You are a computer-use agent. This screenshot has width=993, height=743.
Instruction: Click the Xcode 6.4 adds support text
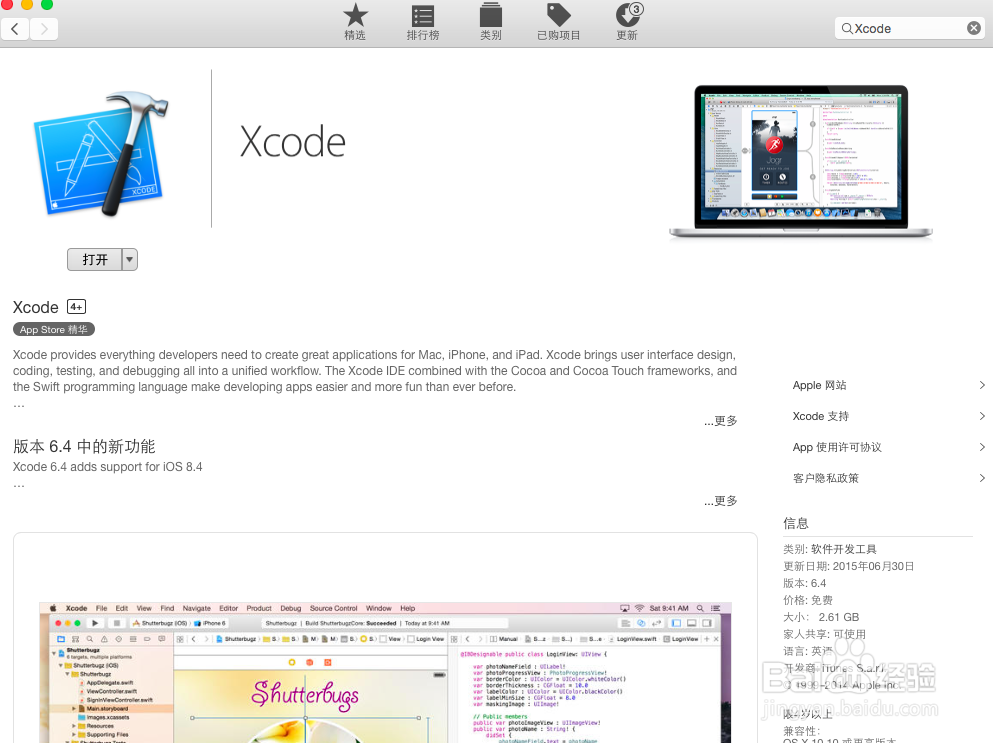click(108, 467)
